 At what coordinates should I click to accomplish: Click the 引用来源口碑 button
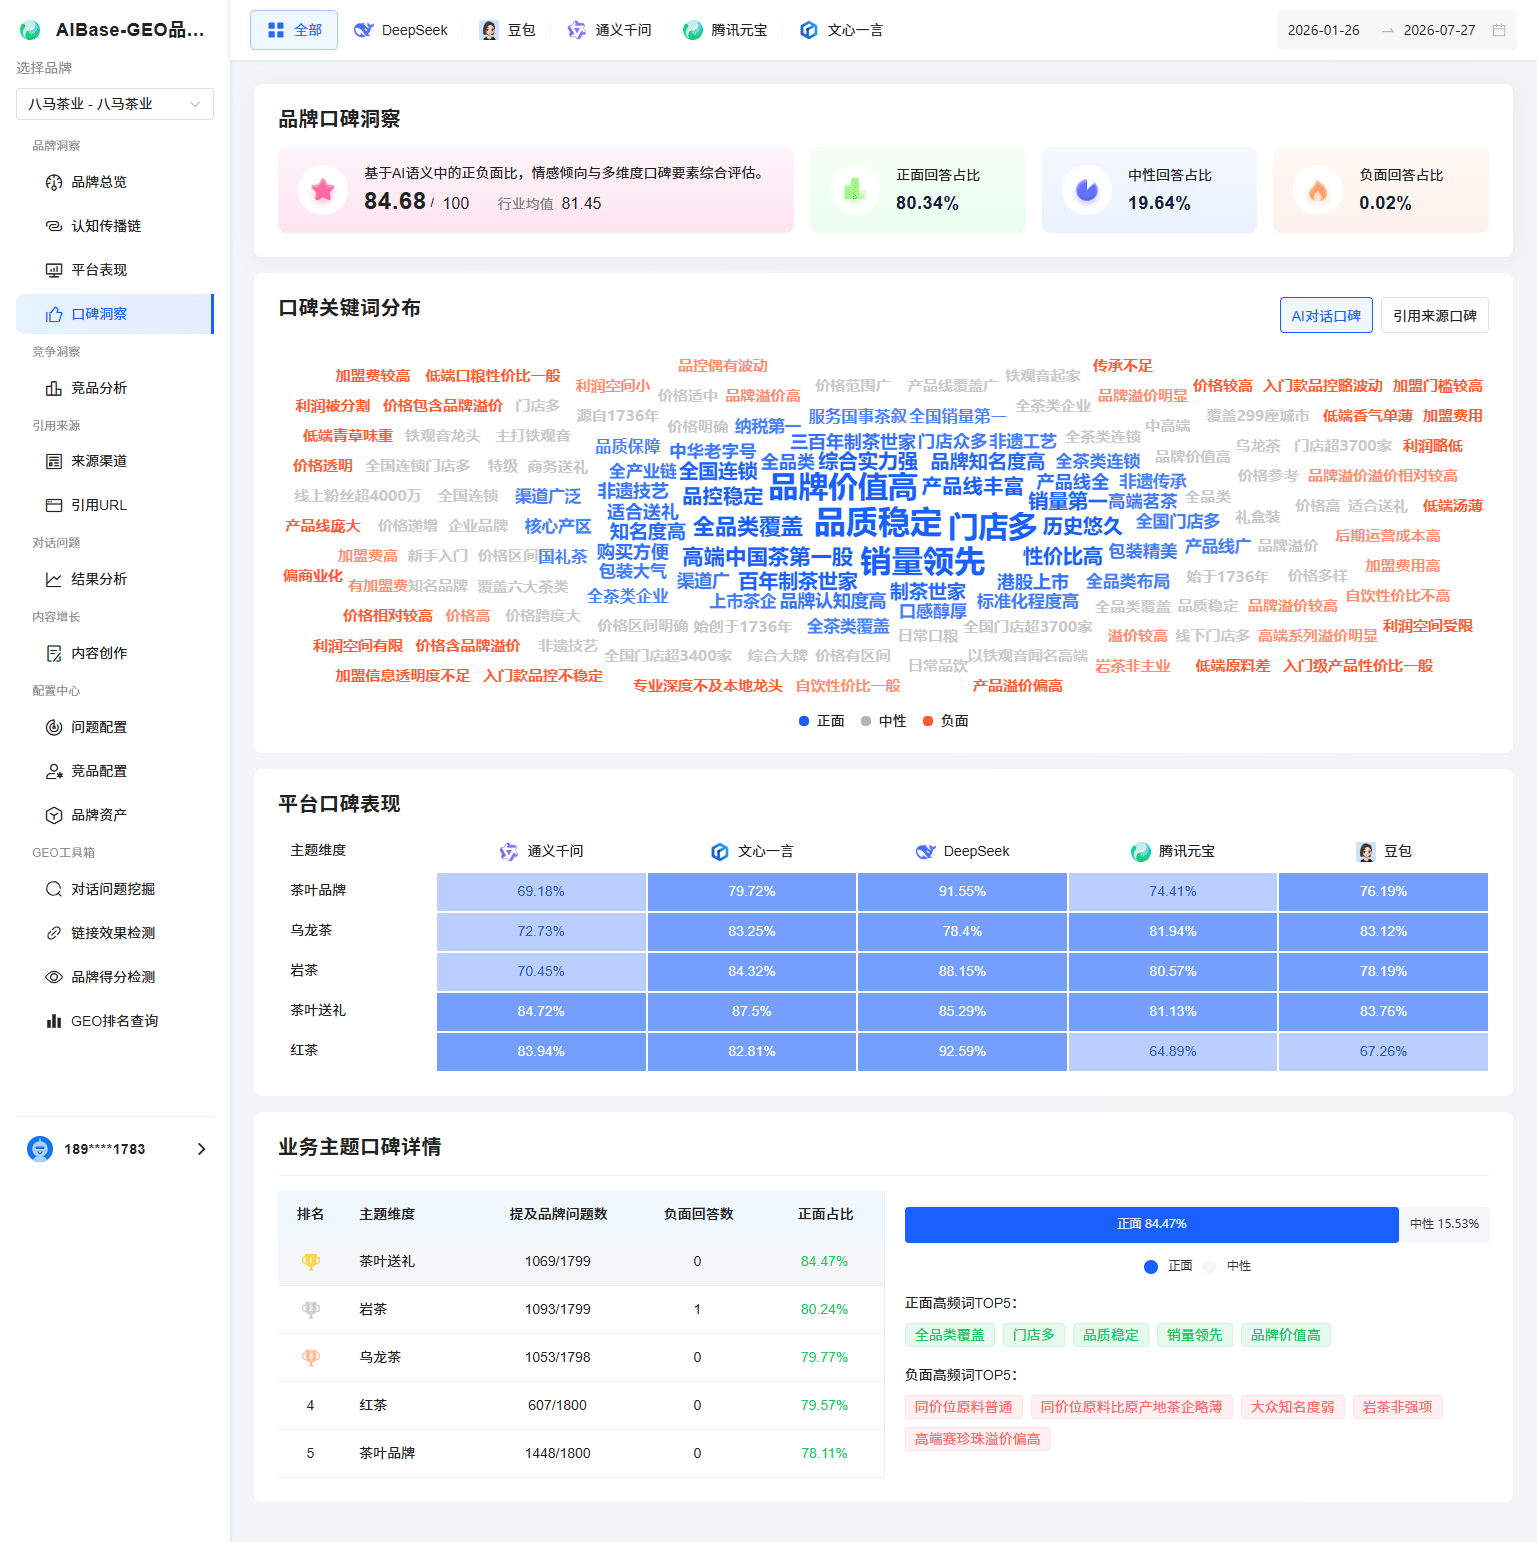point(1435,316)
